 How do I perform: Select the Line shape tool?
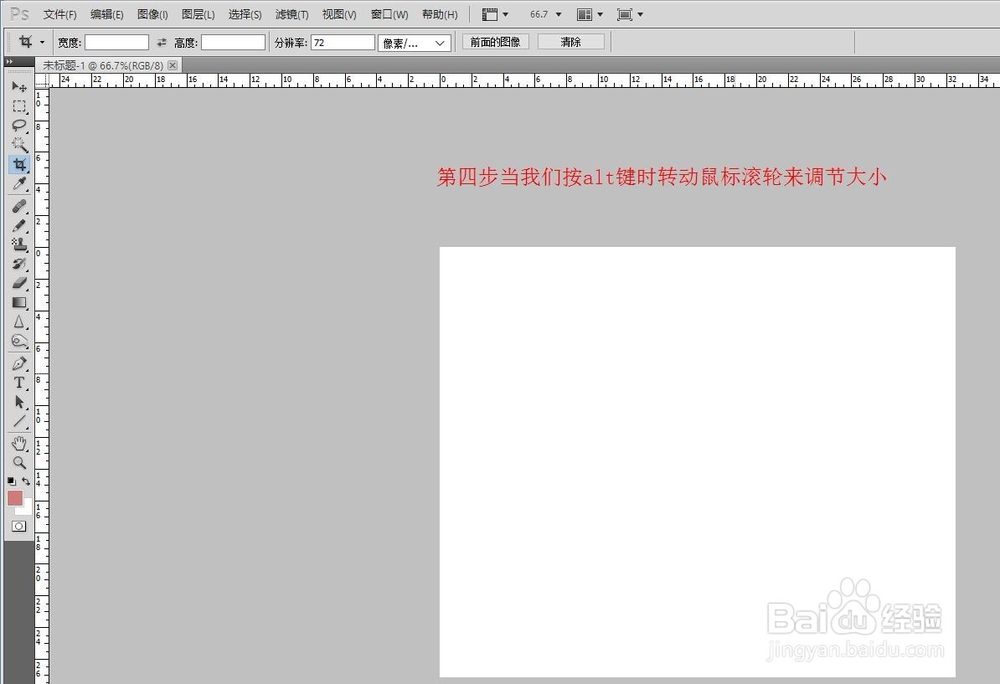[19, 421]
